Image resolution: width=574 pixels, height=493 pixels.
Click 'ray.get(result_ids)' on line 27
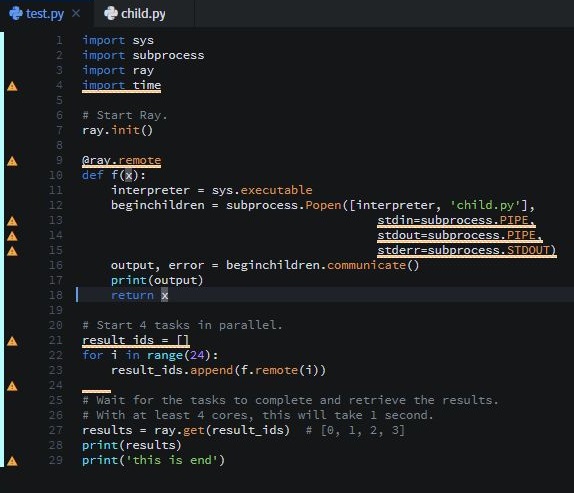tap(222, 430)
